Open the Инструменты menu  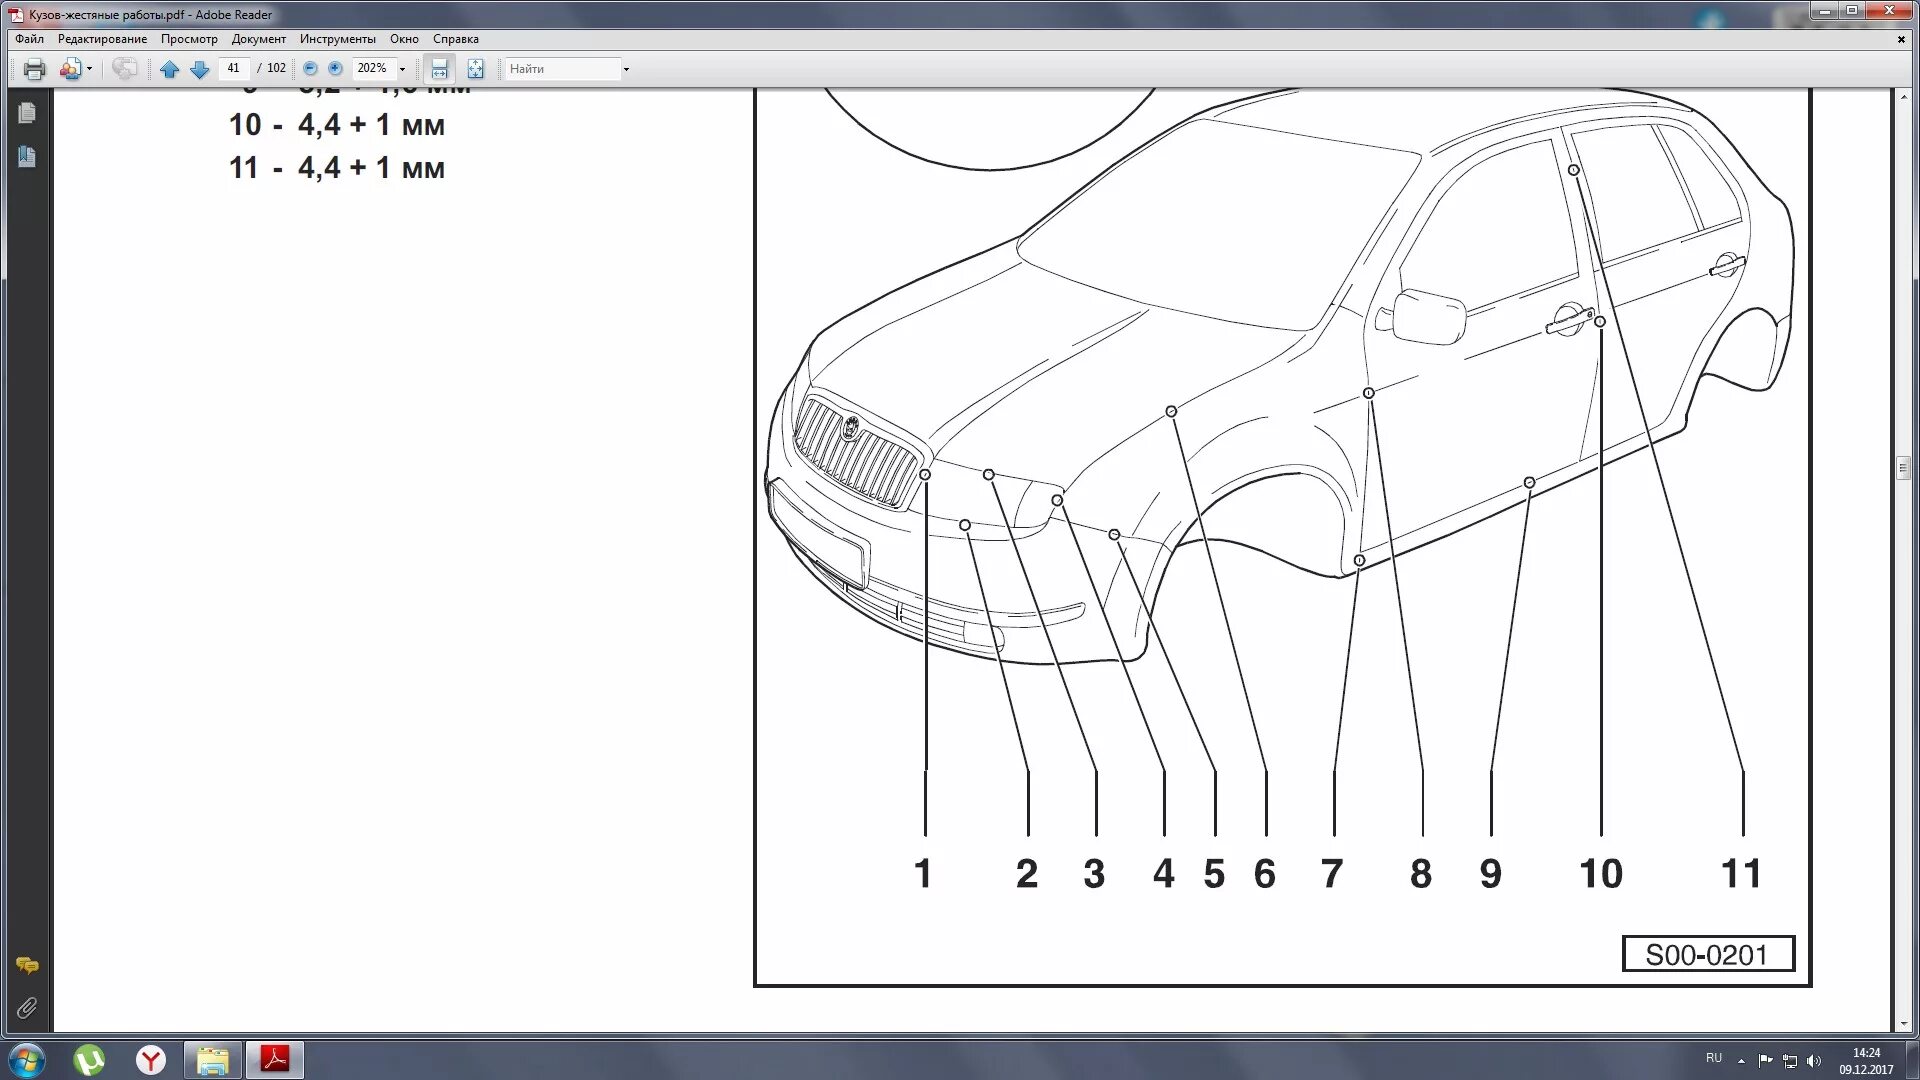point(338,39)
